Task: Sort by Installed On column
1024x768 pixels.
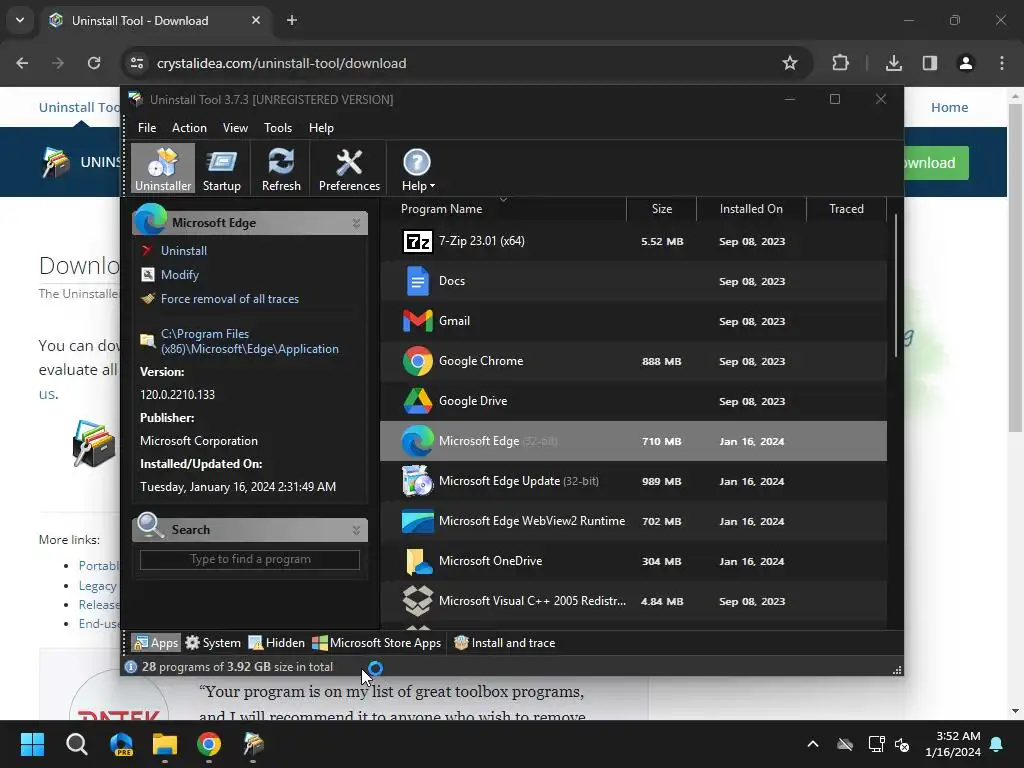Action: tap(751, 209)
